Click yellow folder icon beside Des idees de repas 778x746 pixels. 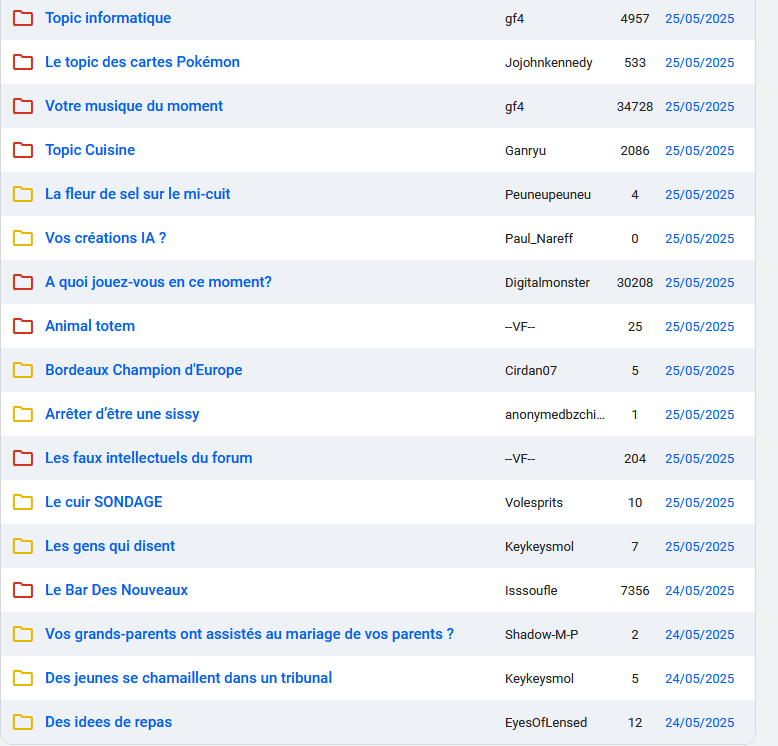[x=23, y=722]
